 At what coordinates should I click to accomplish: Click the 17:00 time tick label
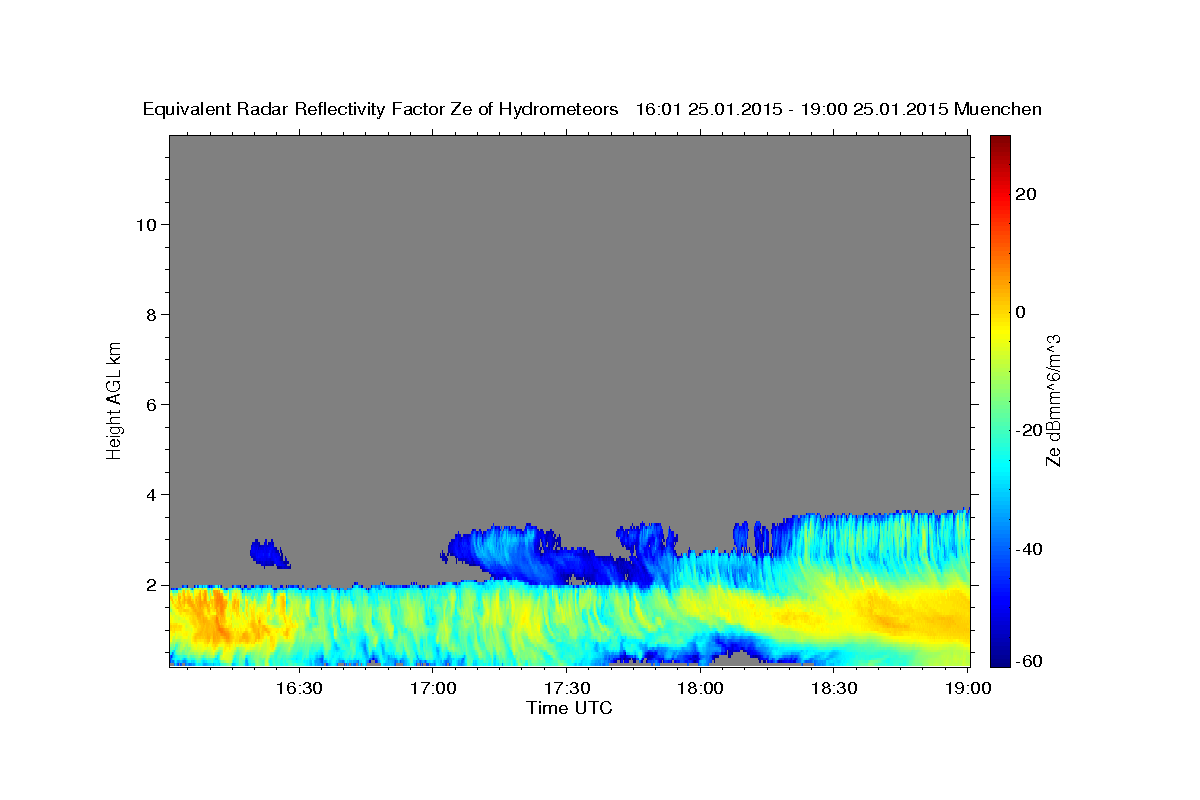point(433,689)
